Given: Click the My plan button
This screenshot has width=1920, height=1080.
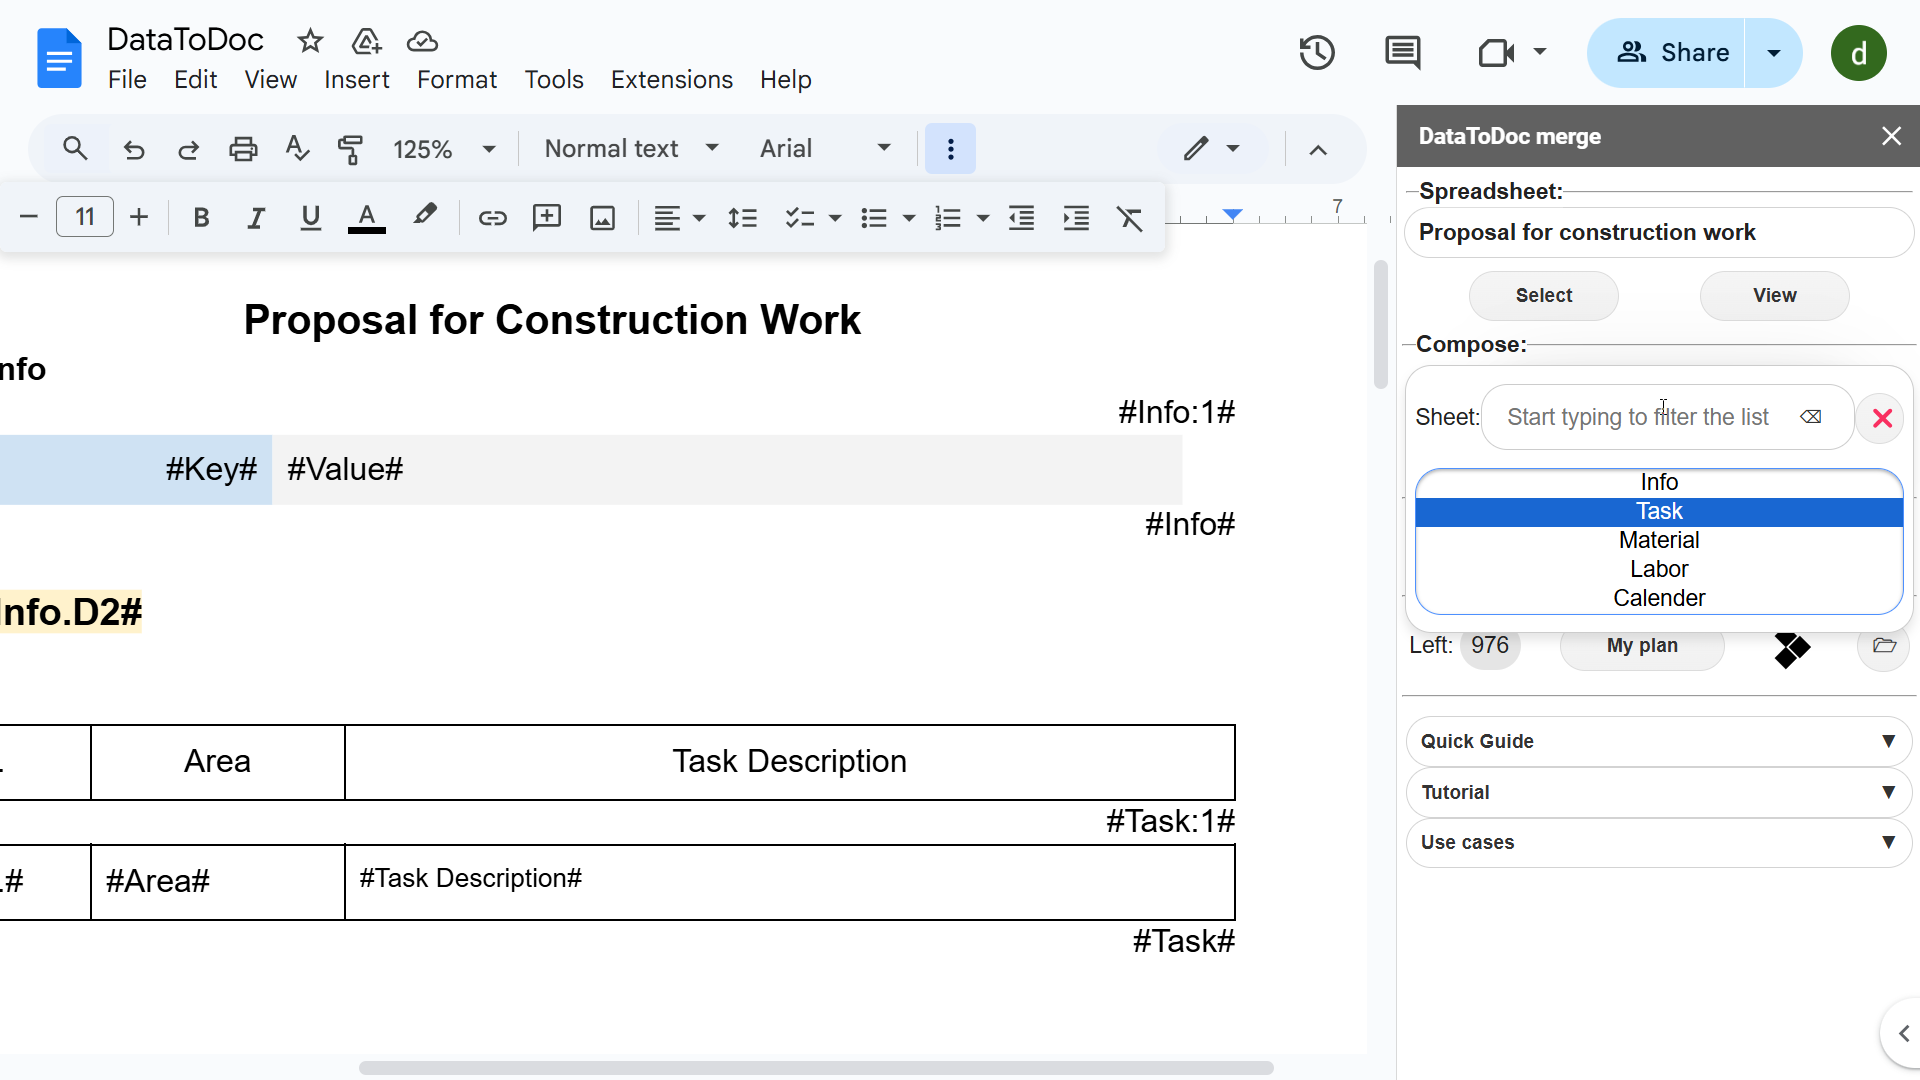Looking at the screenshot, I should [x=1642, y=645].
